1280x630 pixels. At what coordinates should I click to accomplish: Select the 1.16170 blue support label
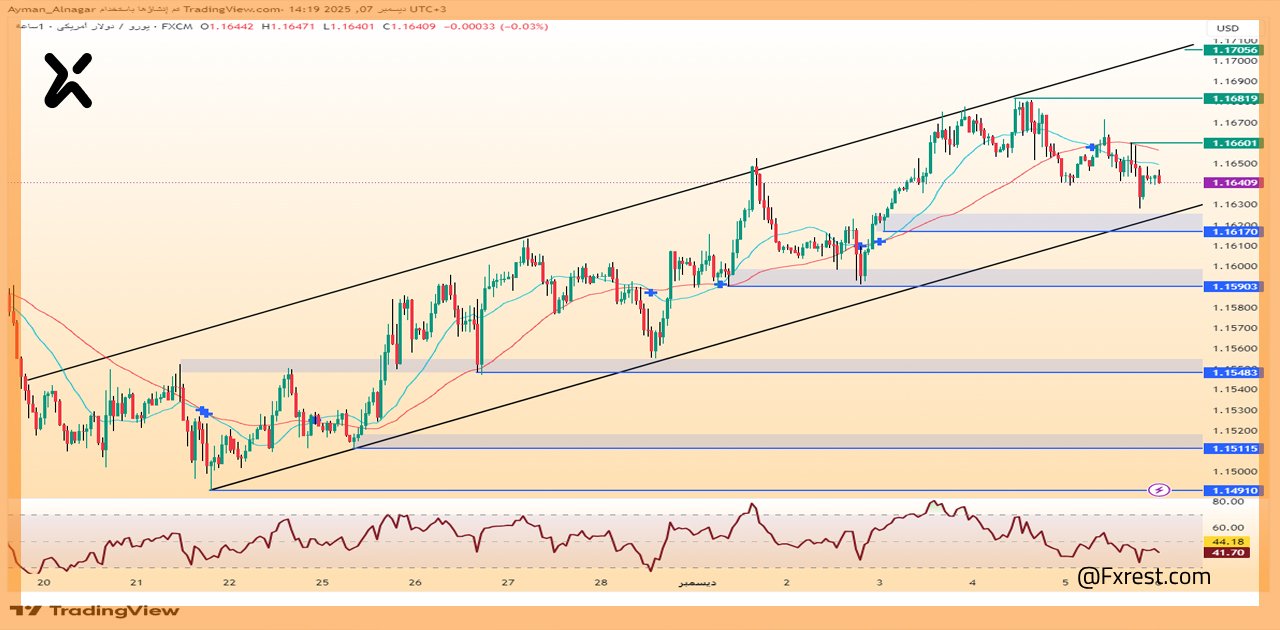pyautogui.click(x=1234, y=232)
